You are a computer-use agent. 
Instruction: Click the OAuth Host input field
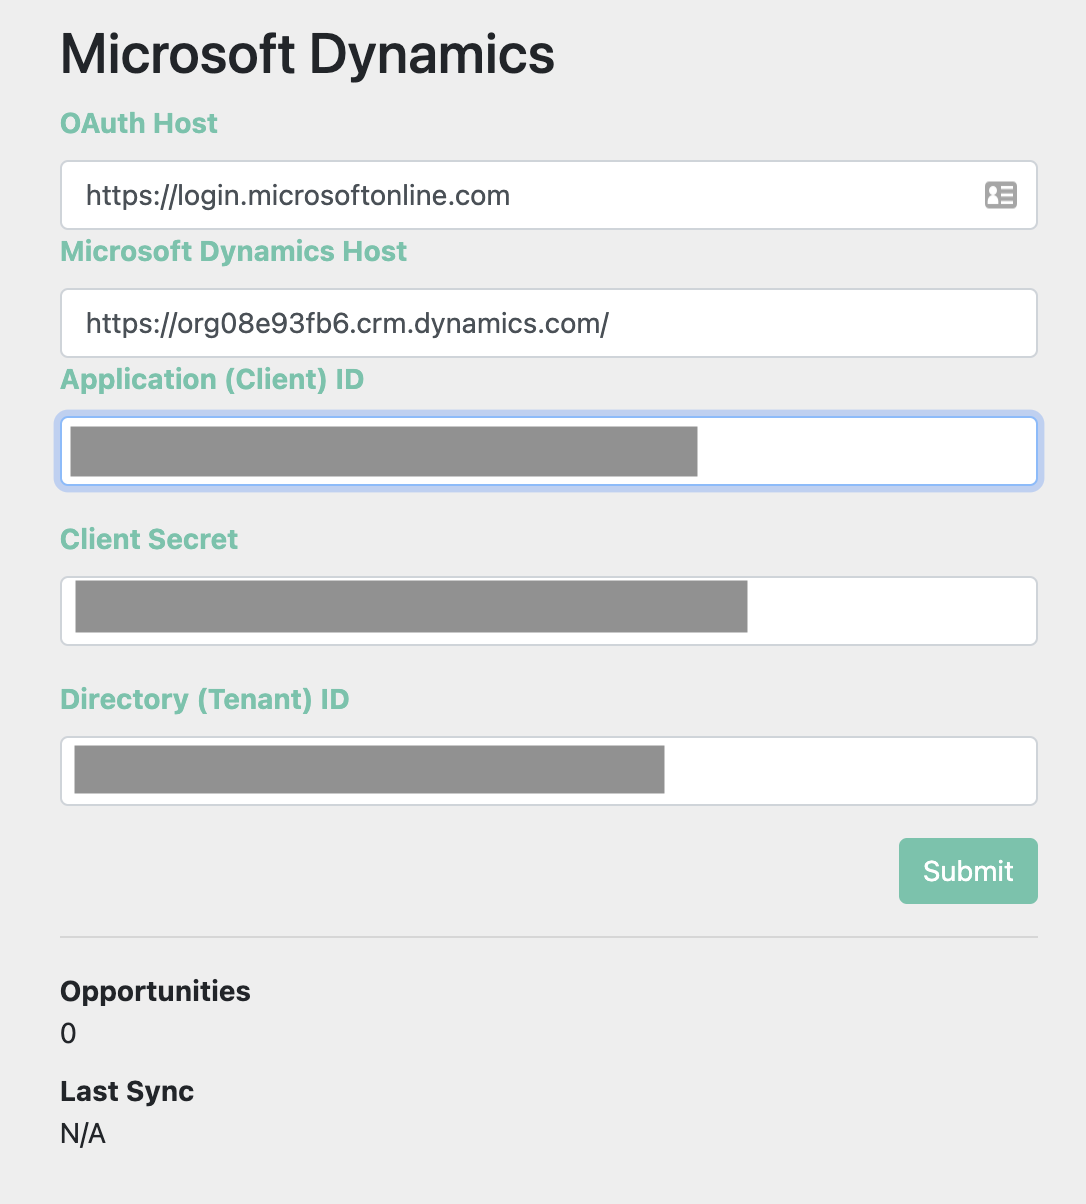(549, 195)
